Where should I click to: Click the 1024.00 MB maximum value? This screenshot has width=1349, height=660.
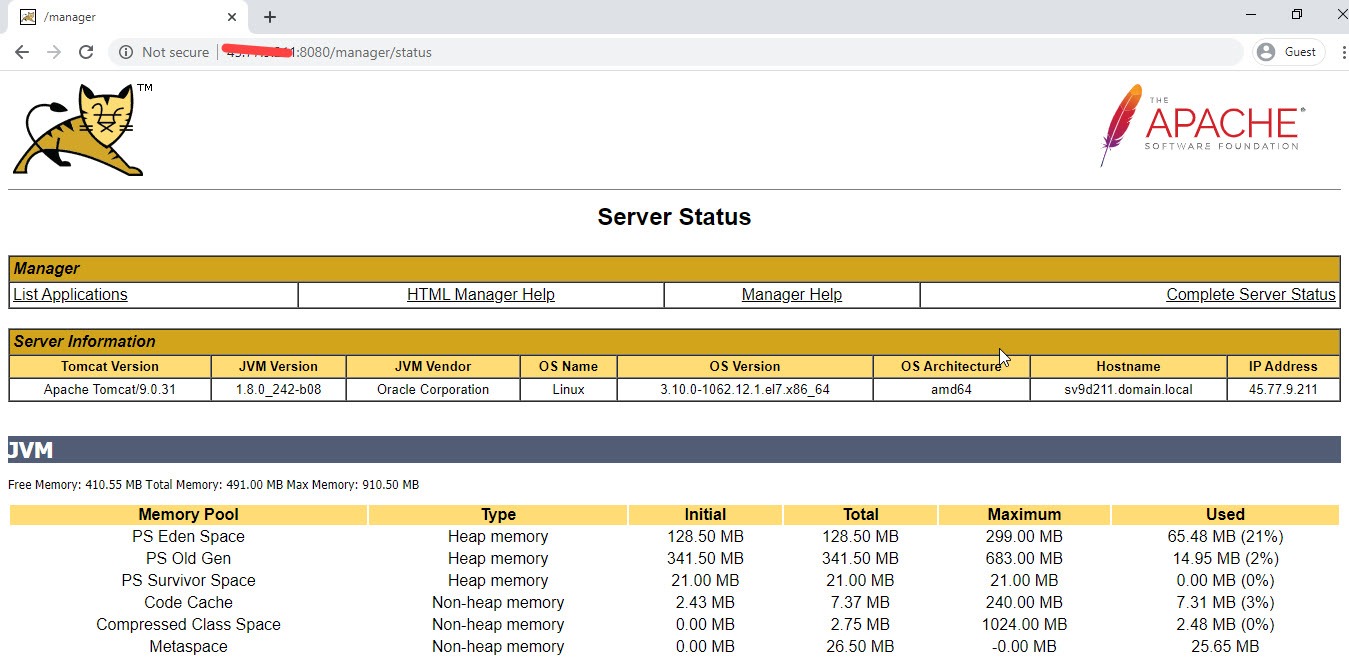pyautogui.click(x=1024, y=625)
